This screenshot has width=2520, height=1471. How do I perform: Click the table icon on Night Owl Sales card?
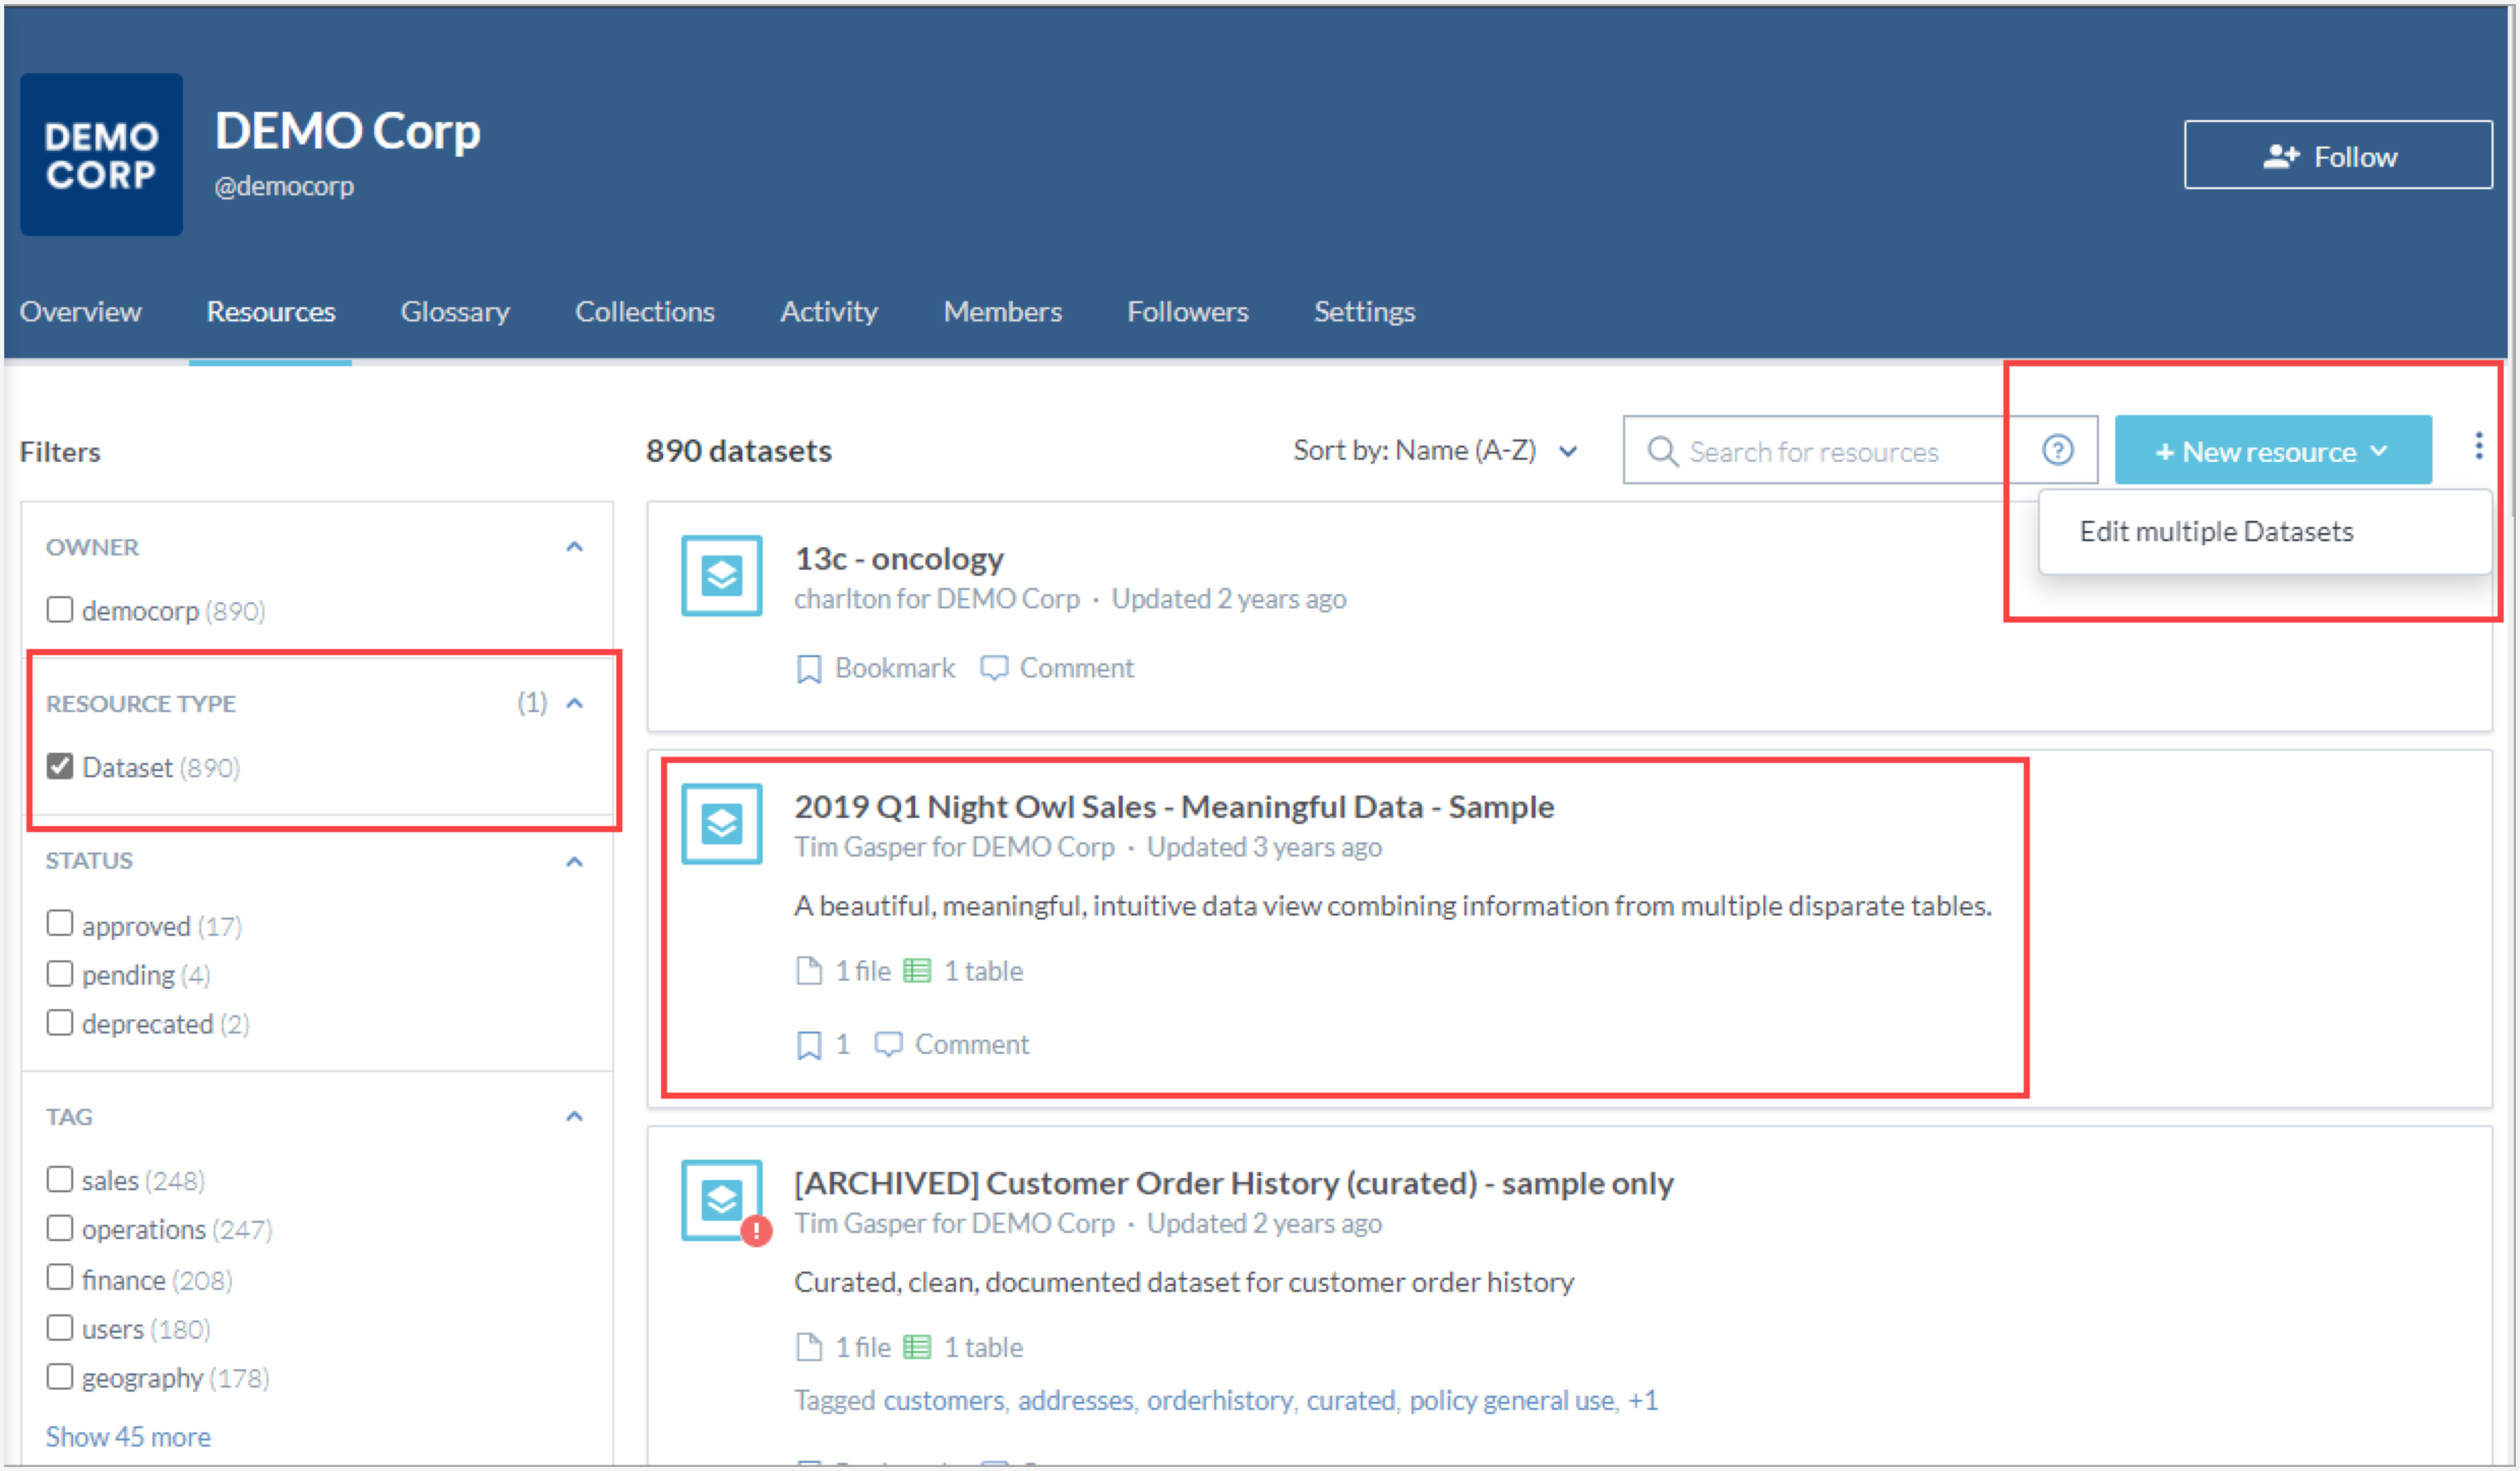coord(916,971)
